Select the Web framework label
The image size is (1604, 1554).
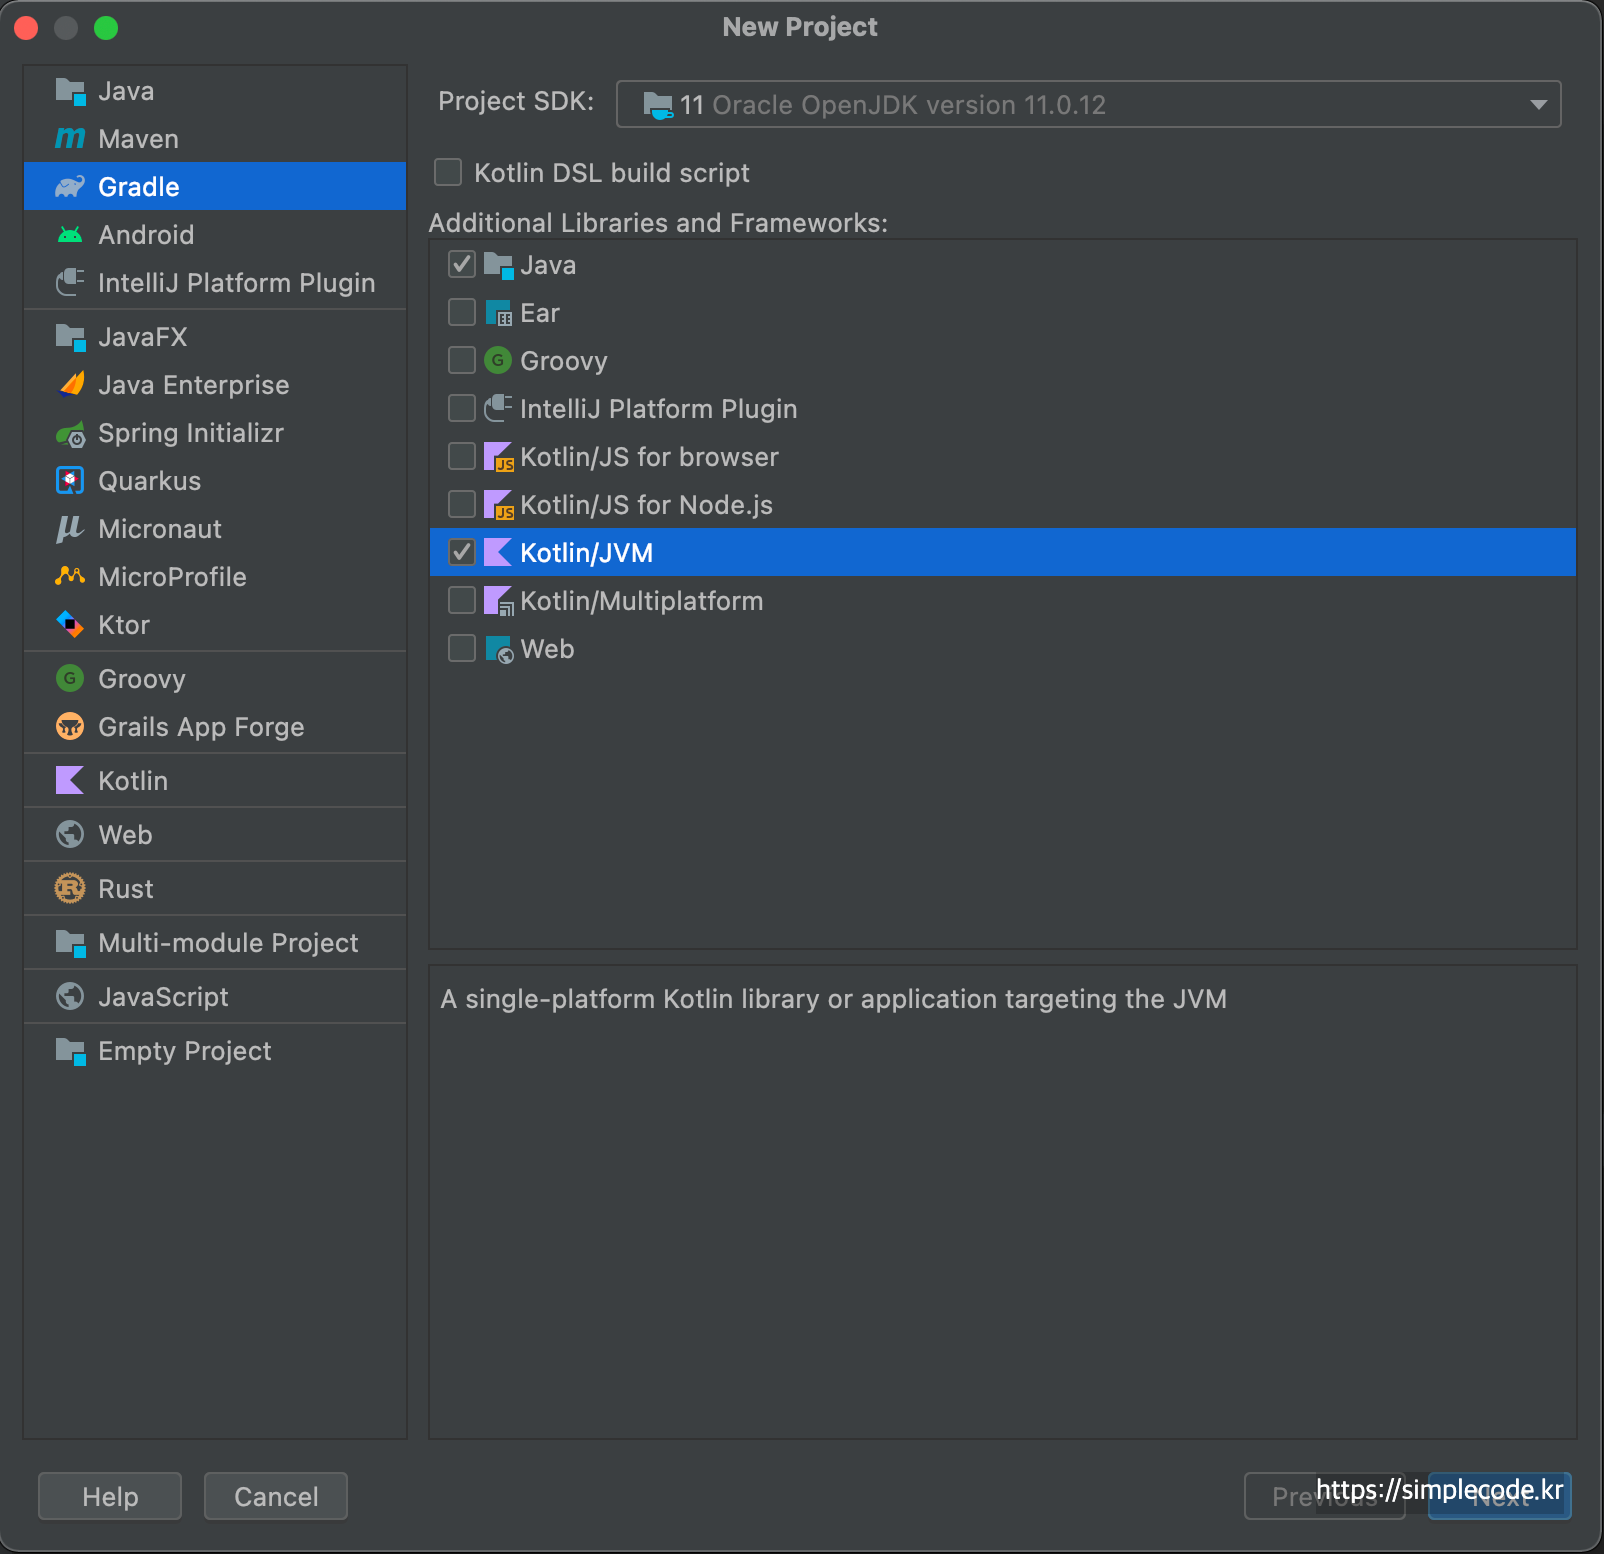coord(547,649)
